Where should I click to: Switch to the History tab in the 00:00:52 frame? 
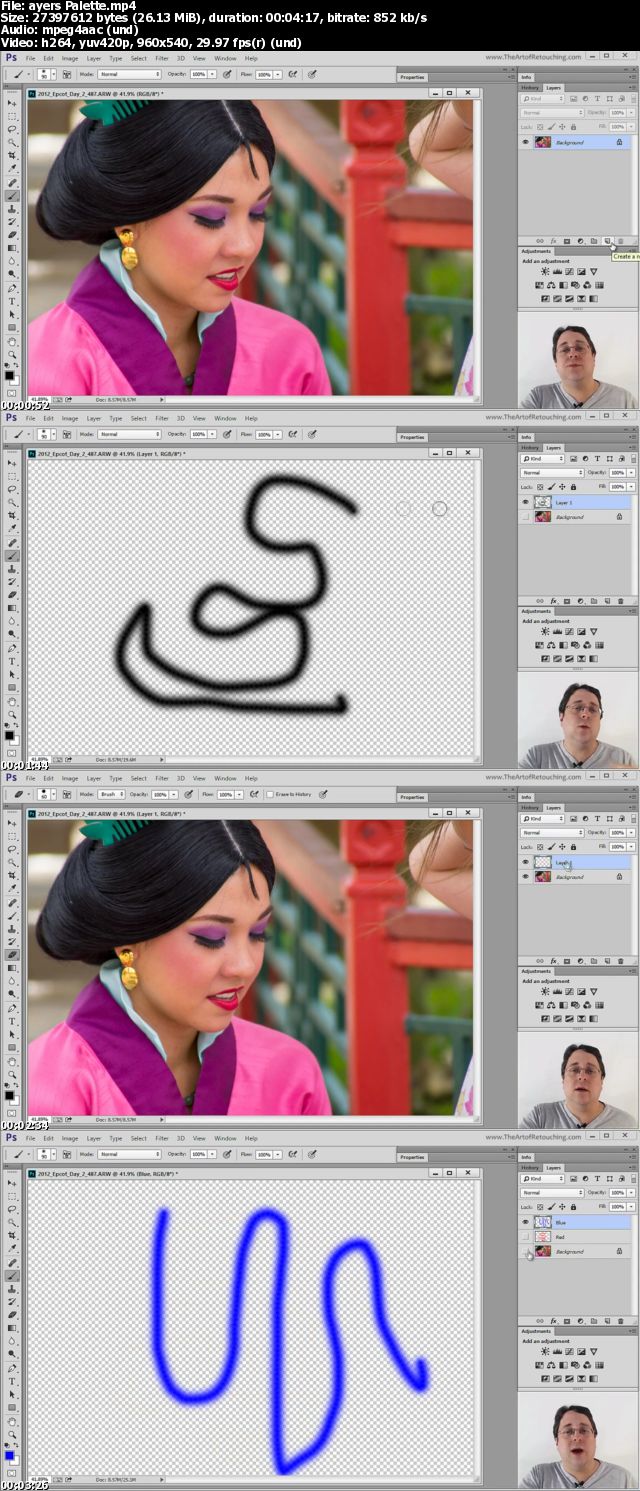530,88
